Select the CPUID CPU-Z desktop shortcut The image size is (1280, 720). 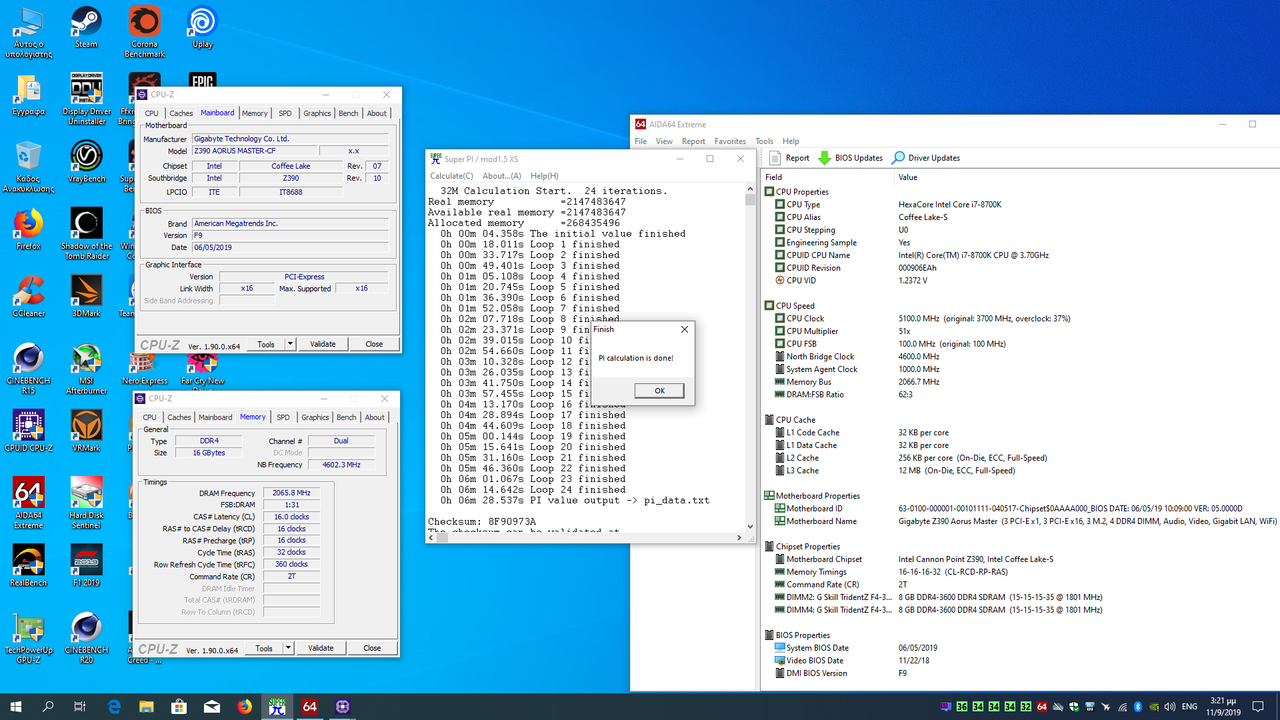pos(28,431)
